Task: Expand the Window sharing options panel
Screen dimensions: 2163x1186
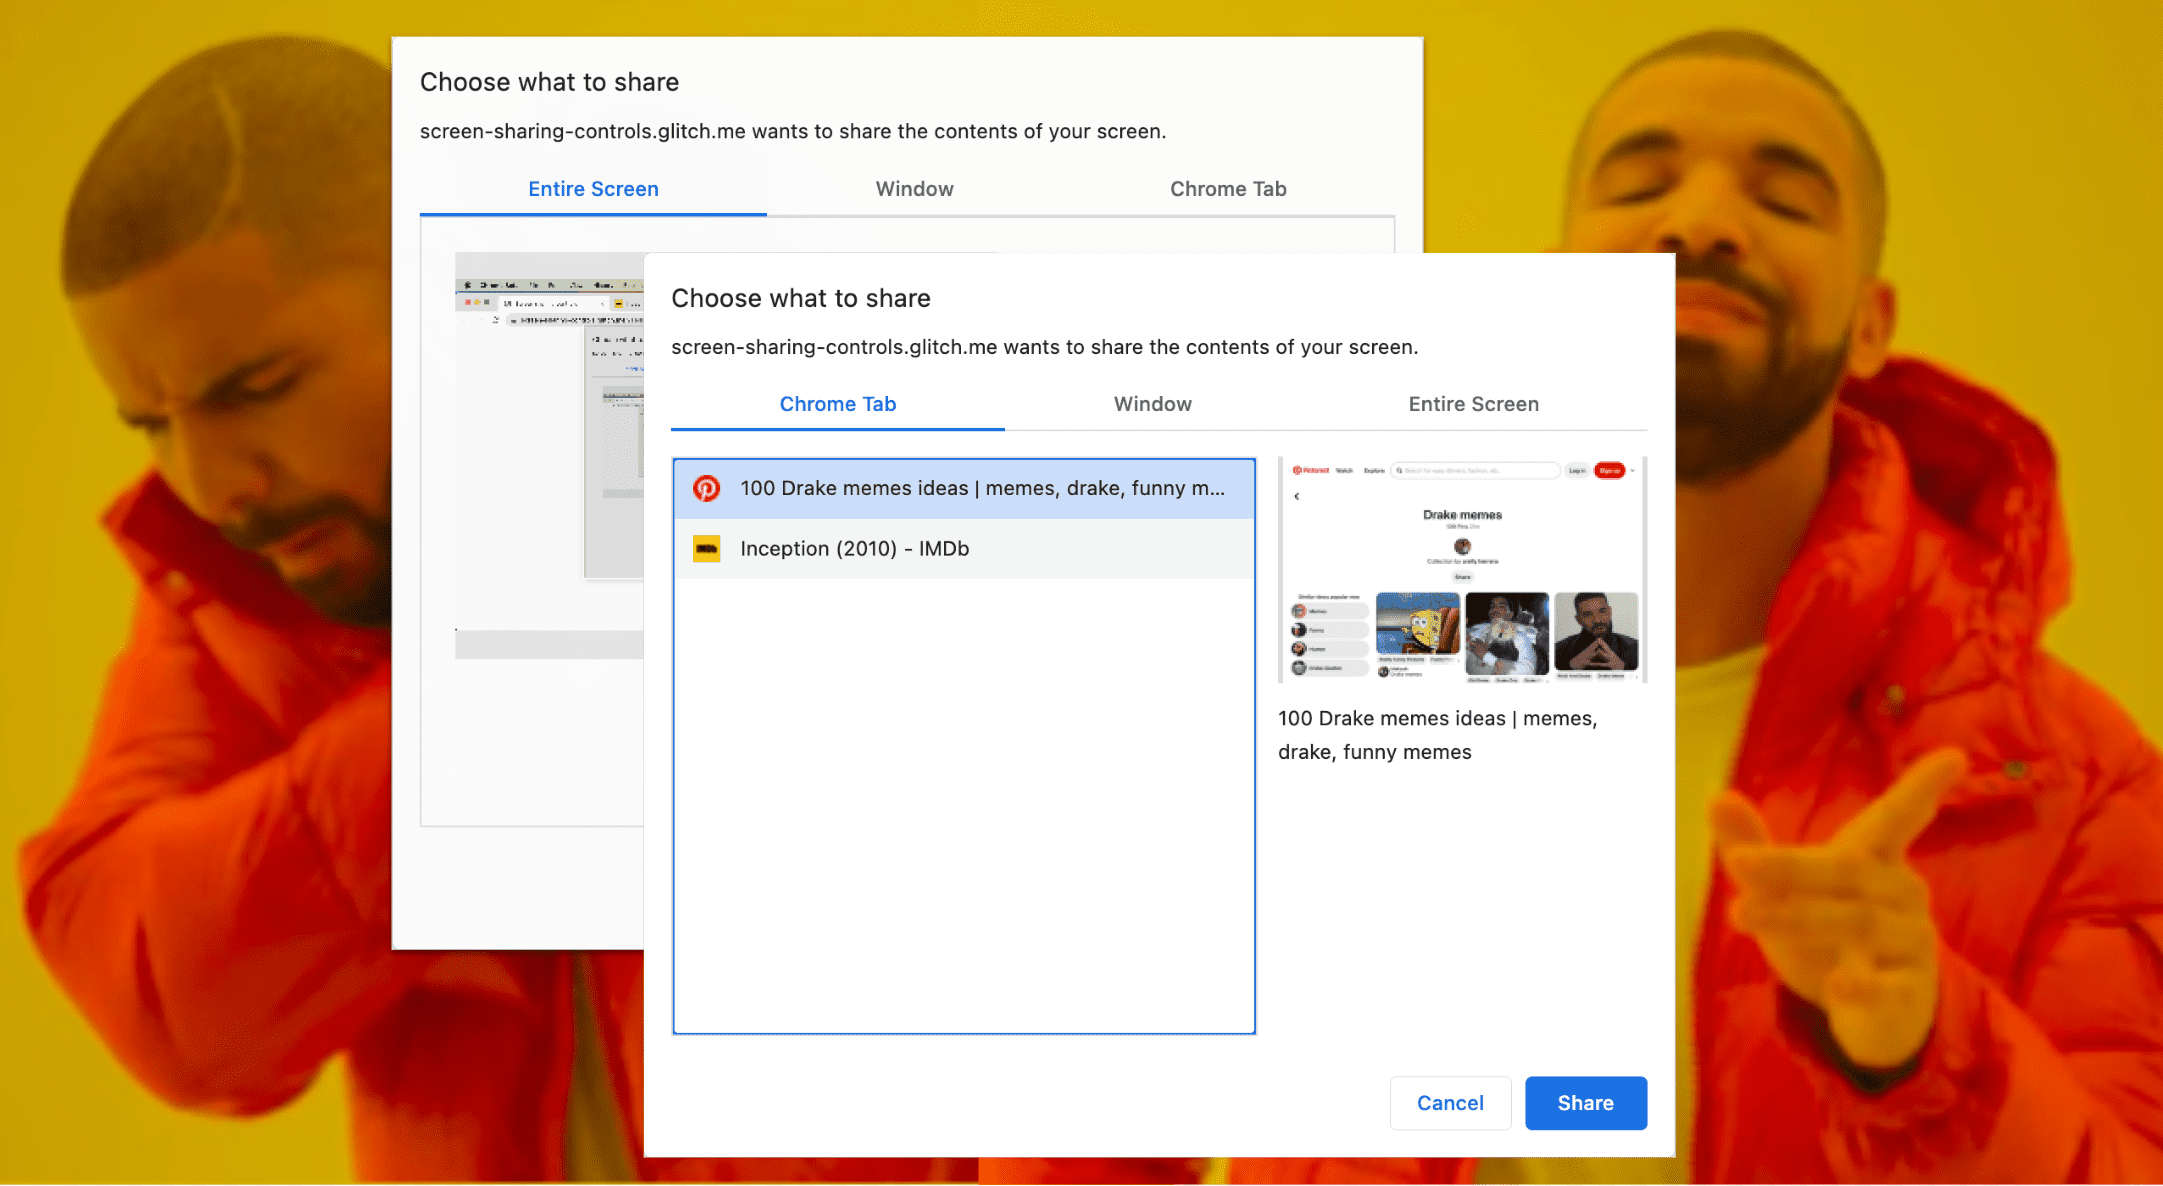Action: point(1152,405)
